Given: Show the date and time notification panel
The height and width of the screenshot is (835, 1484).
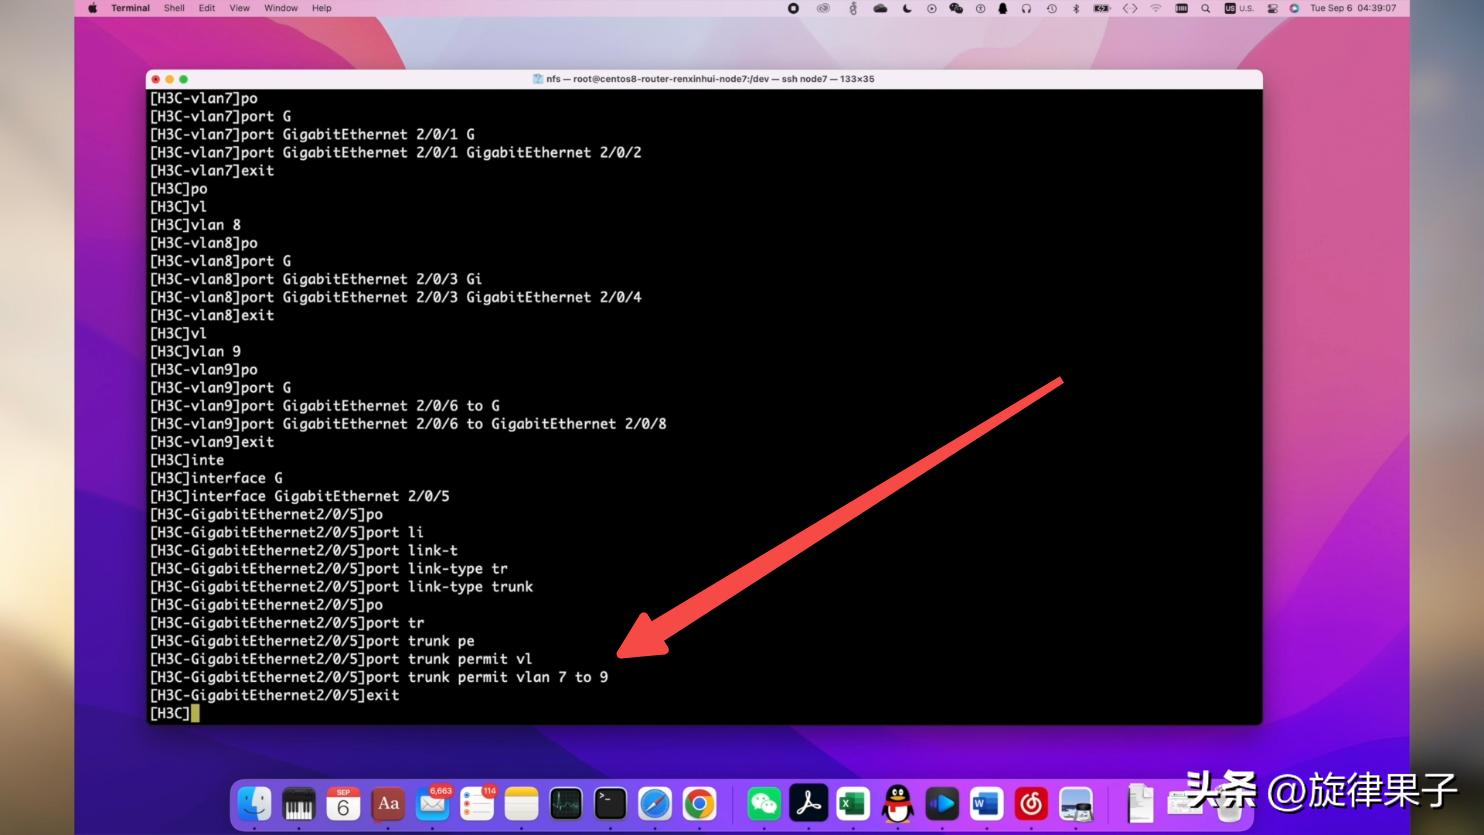Looking at the screenshot, I should click(x=1353, y=8).
